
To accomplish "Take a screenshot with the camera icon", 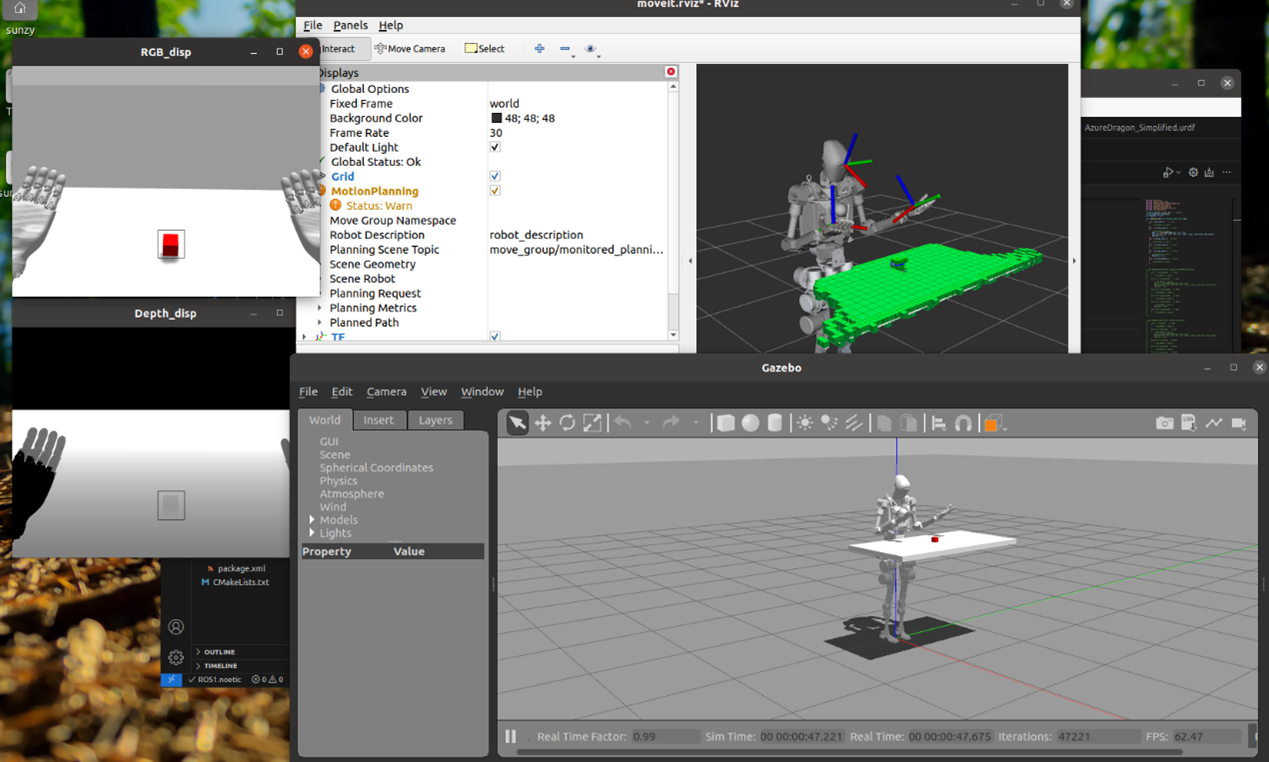I will click(x=1164, y=423).
